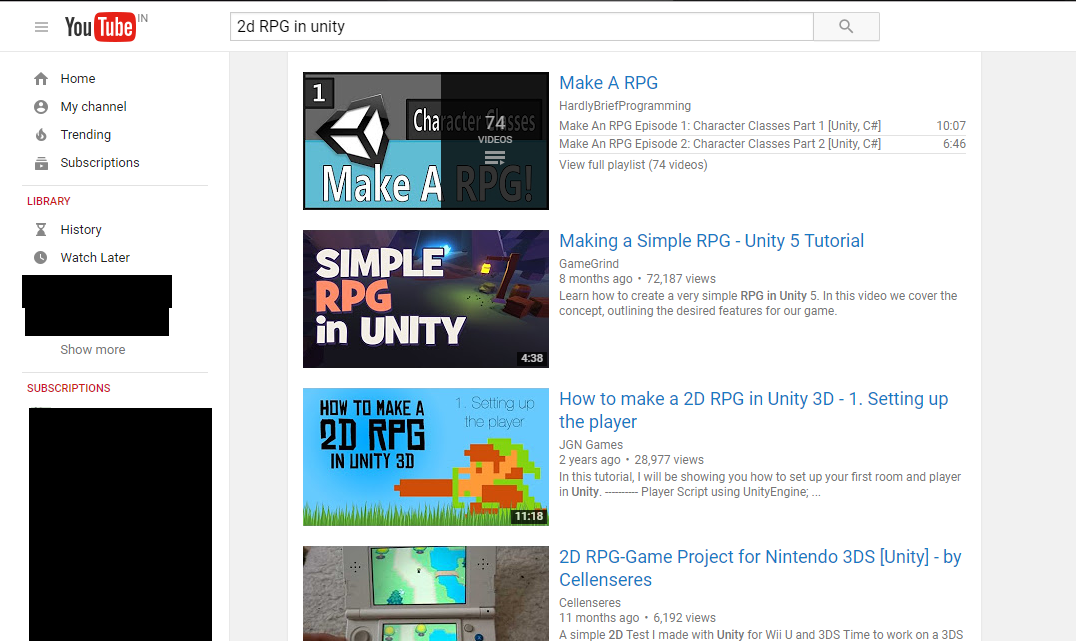The width and height of the screenshot is (1076, 641).
Task: Visit the GameGrind channel
Action: [x=589, y=264]
